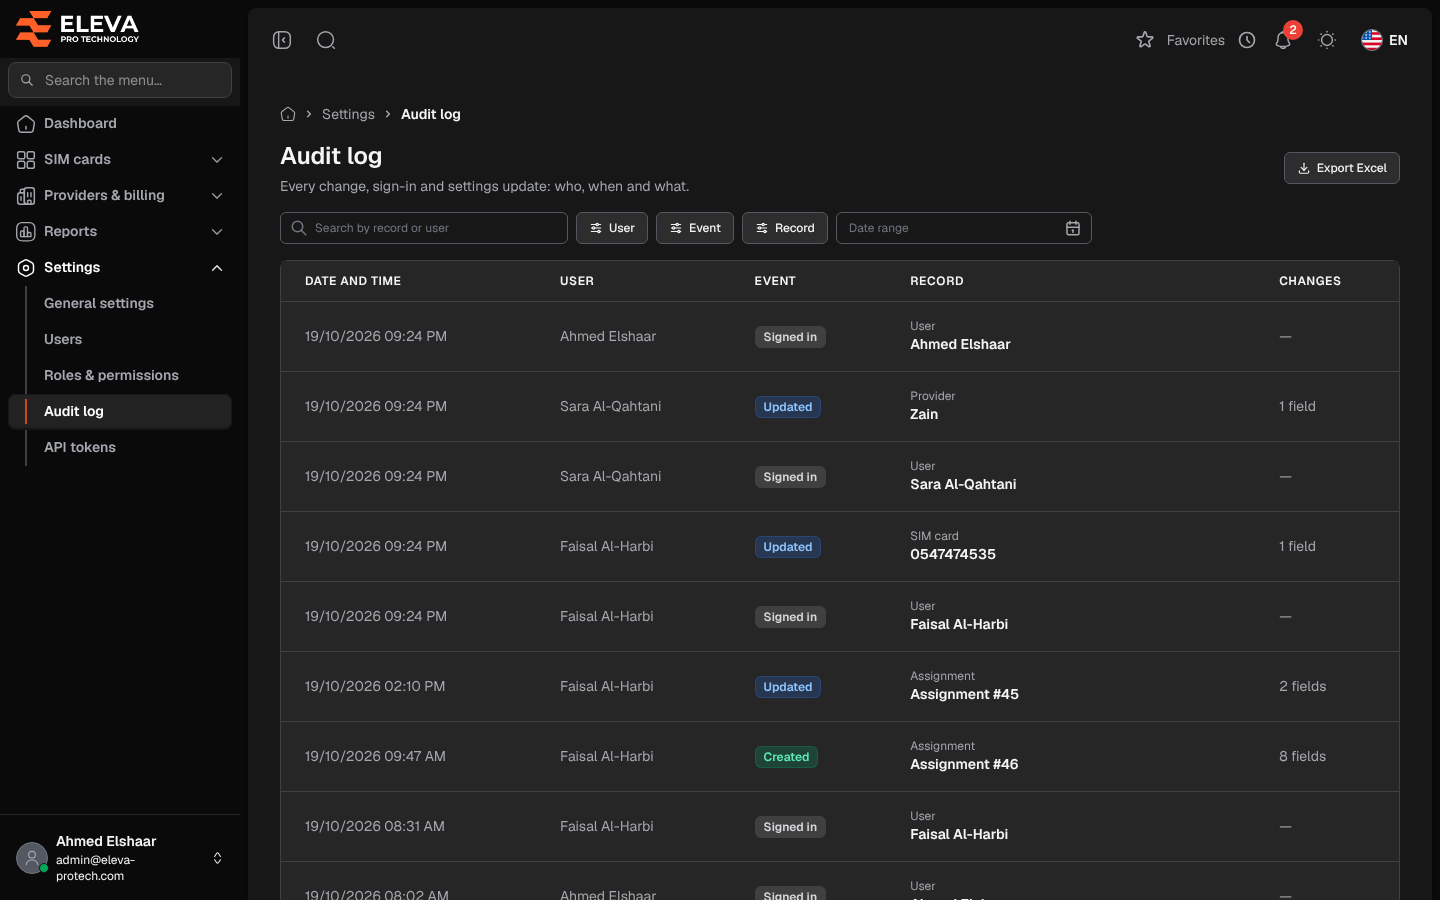Viewport: 1440px width, 900px height.
Task: Open the Record filter dropdown
Action: pyautogui.click(x=785, y=228)
